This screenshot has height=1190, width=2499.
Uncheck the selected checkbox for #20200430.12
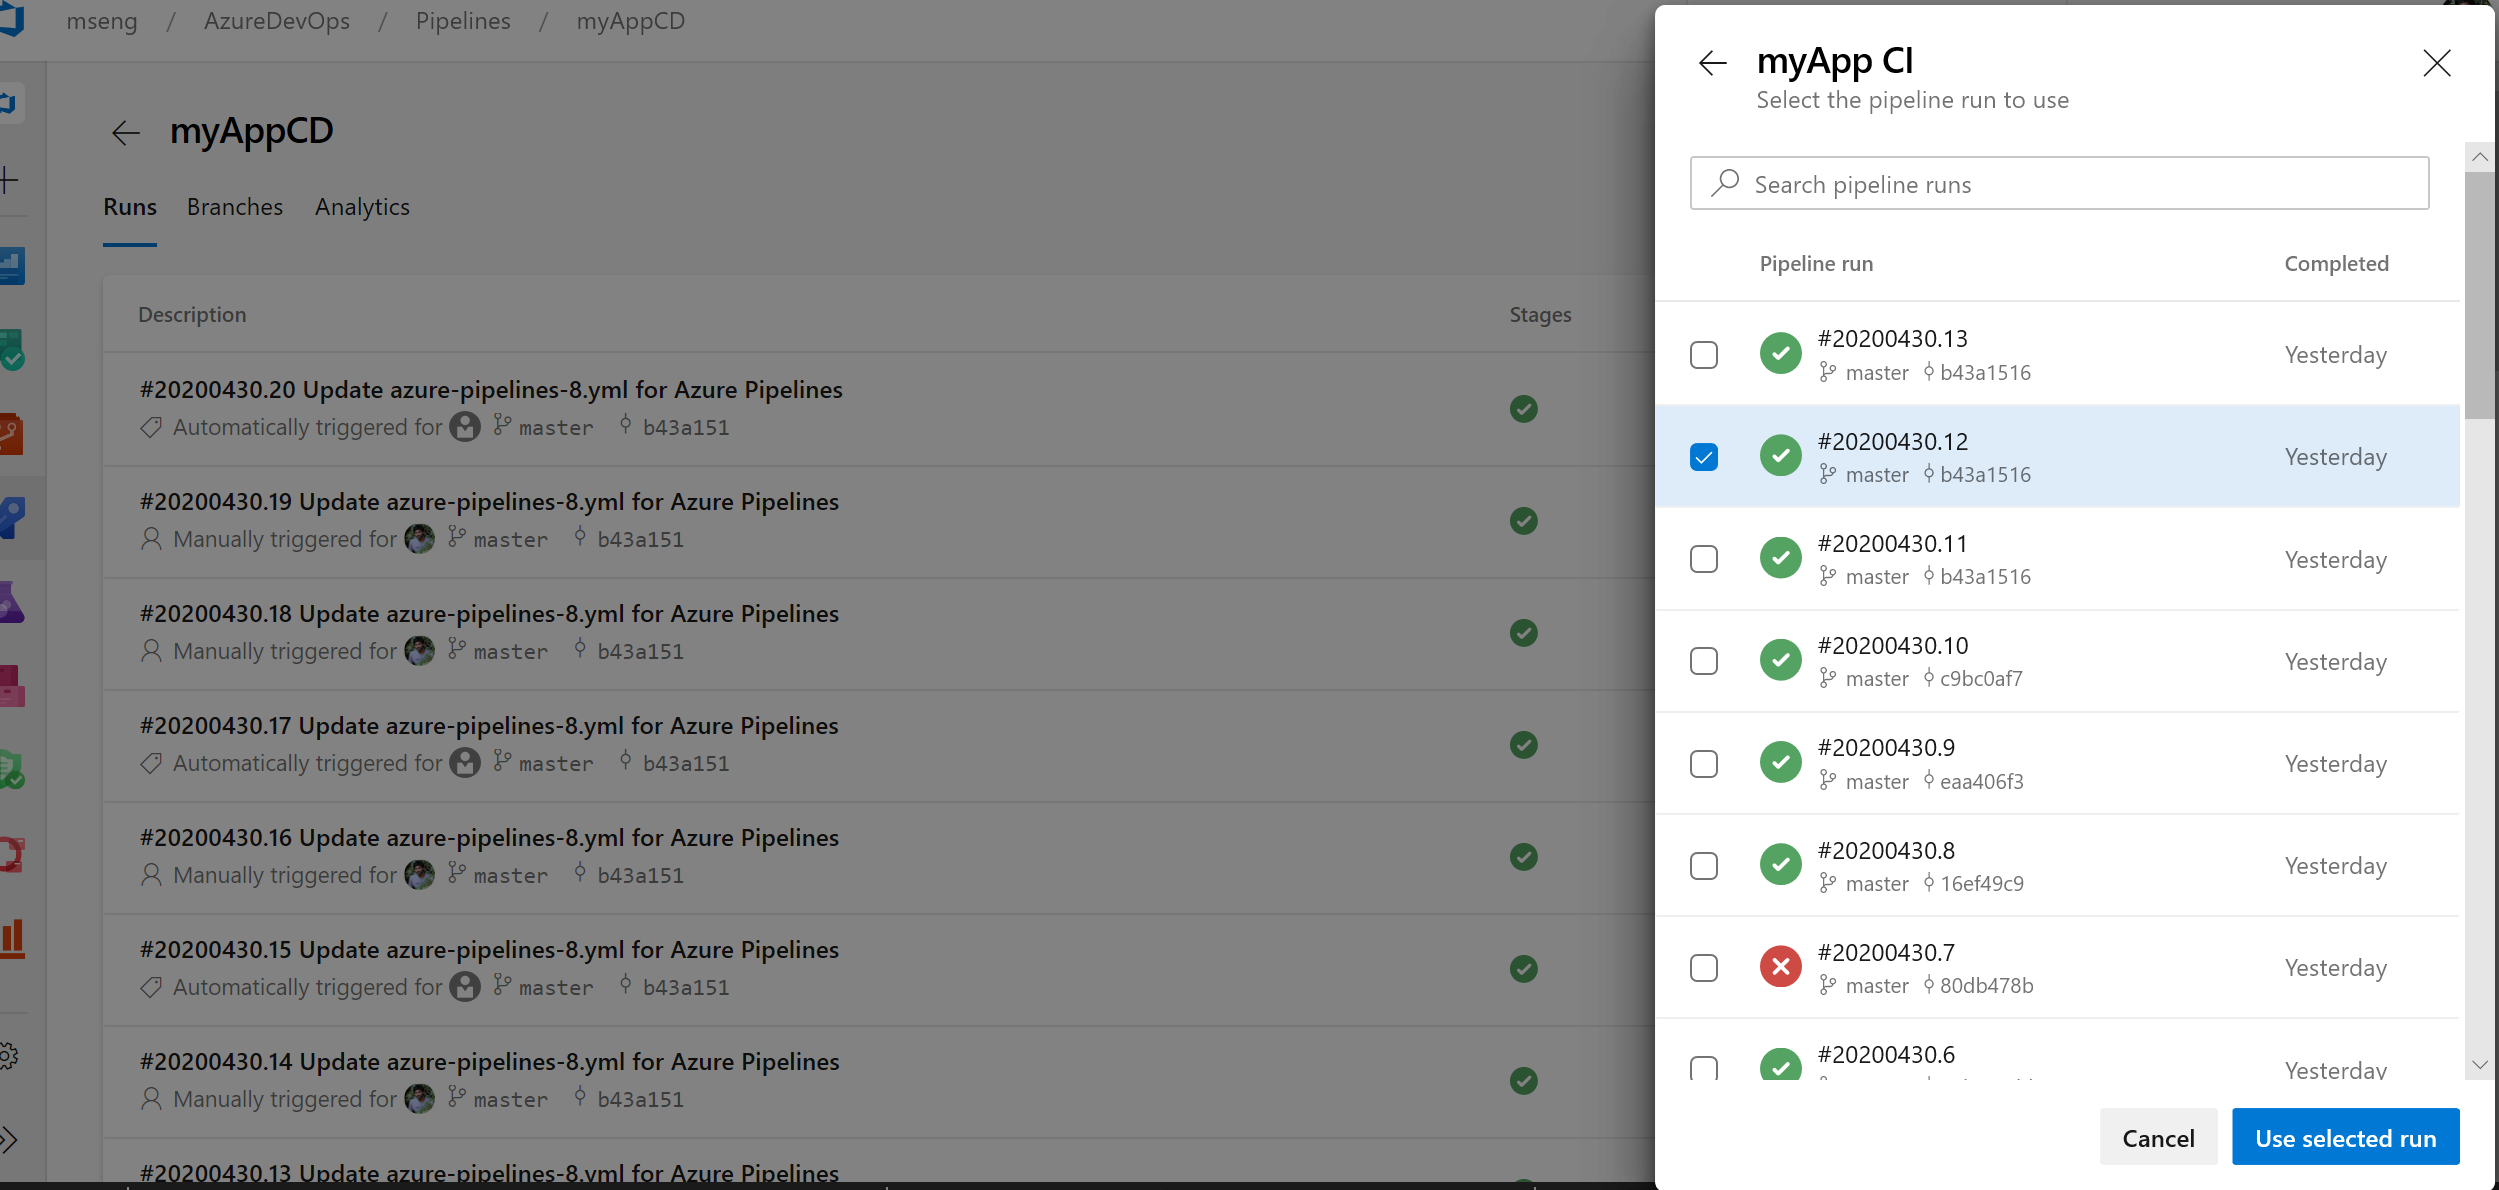[1704, 456]
